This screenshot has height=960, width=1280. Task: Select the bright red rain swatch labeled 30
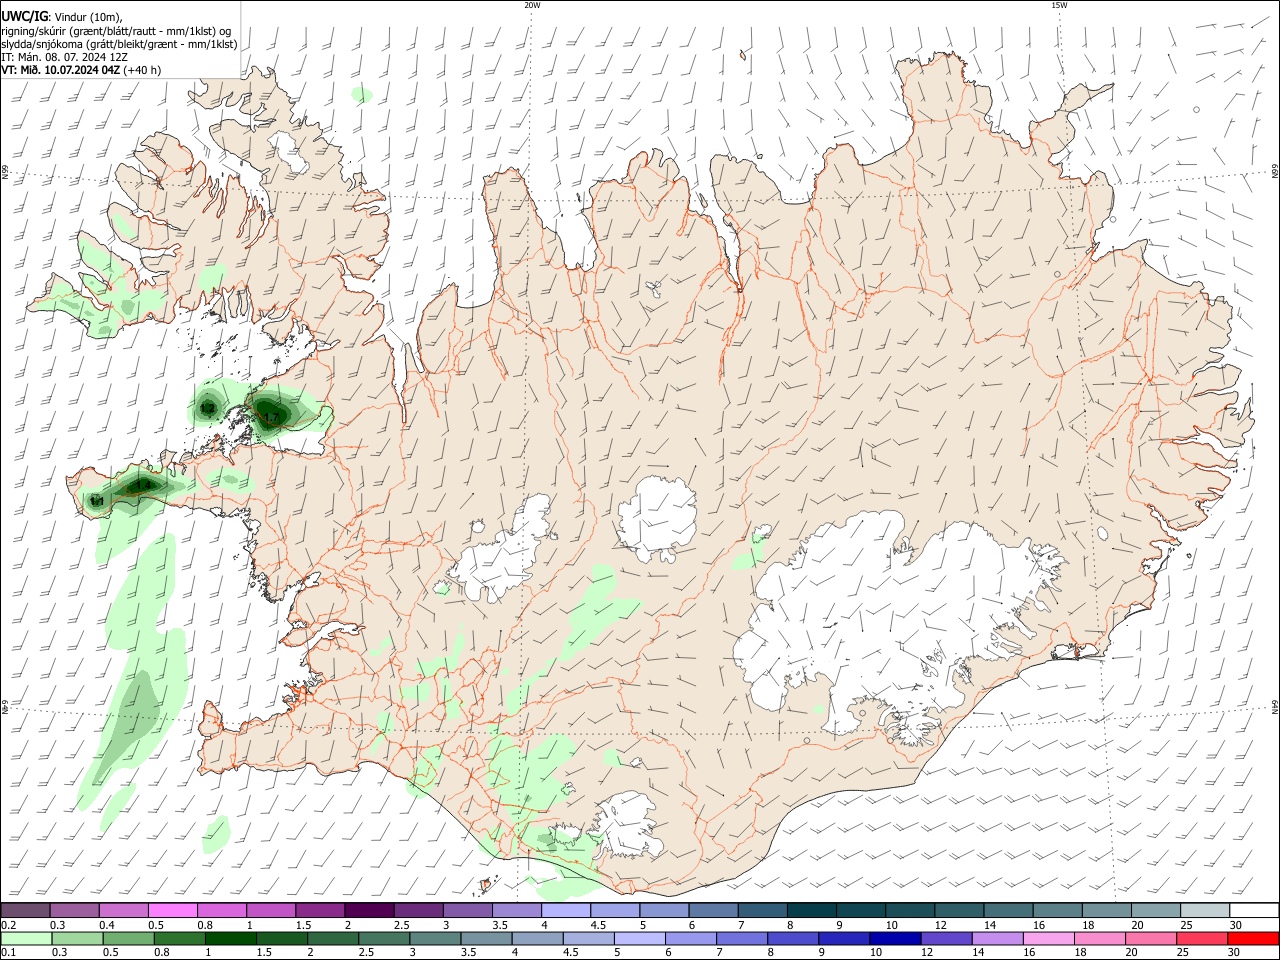pyautogui.click(x=1254, y=938)
